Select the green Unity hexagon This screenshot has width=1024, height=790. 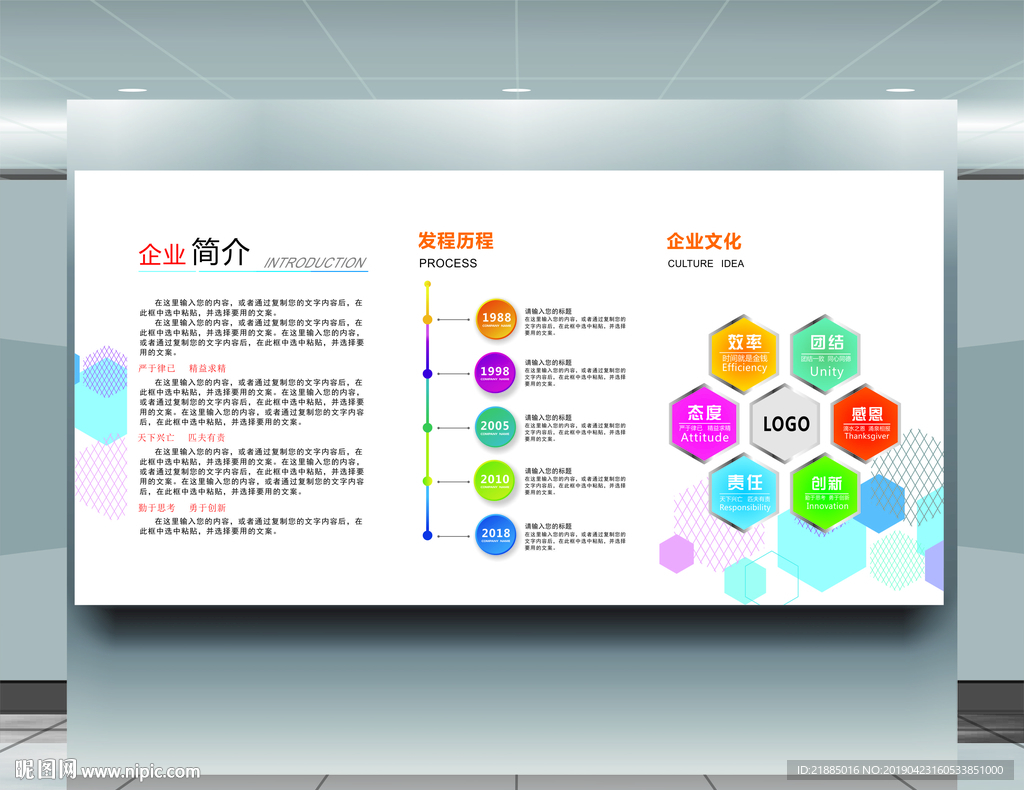click(825, 354)
